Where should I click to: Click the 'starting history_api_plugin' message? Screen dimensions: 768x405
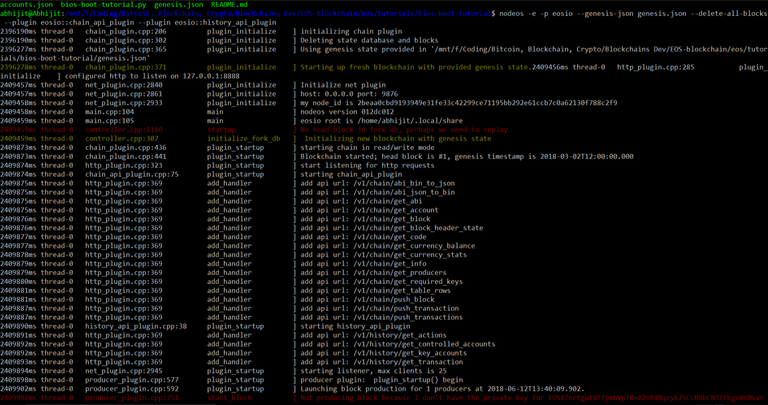[355, 326]
